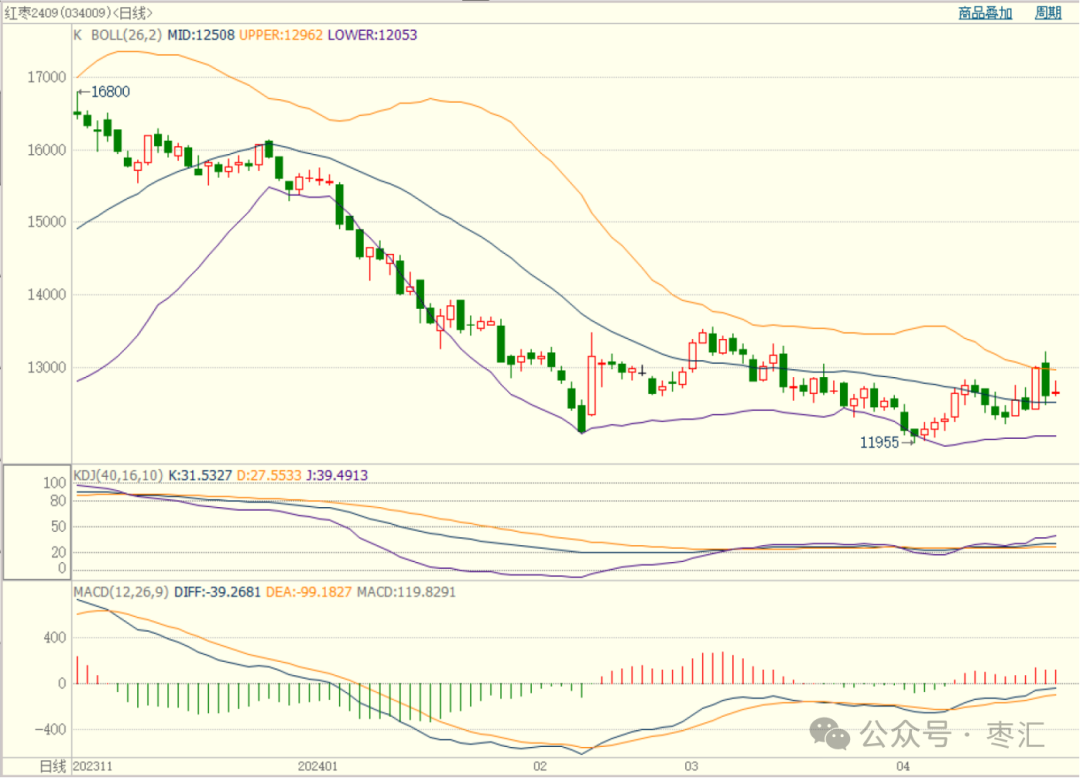
Task: Select the chart title 红枣2409(034009)<日线>
Action: tap(79, 12)
